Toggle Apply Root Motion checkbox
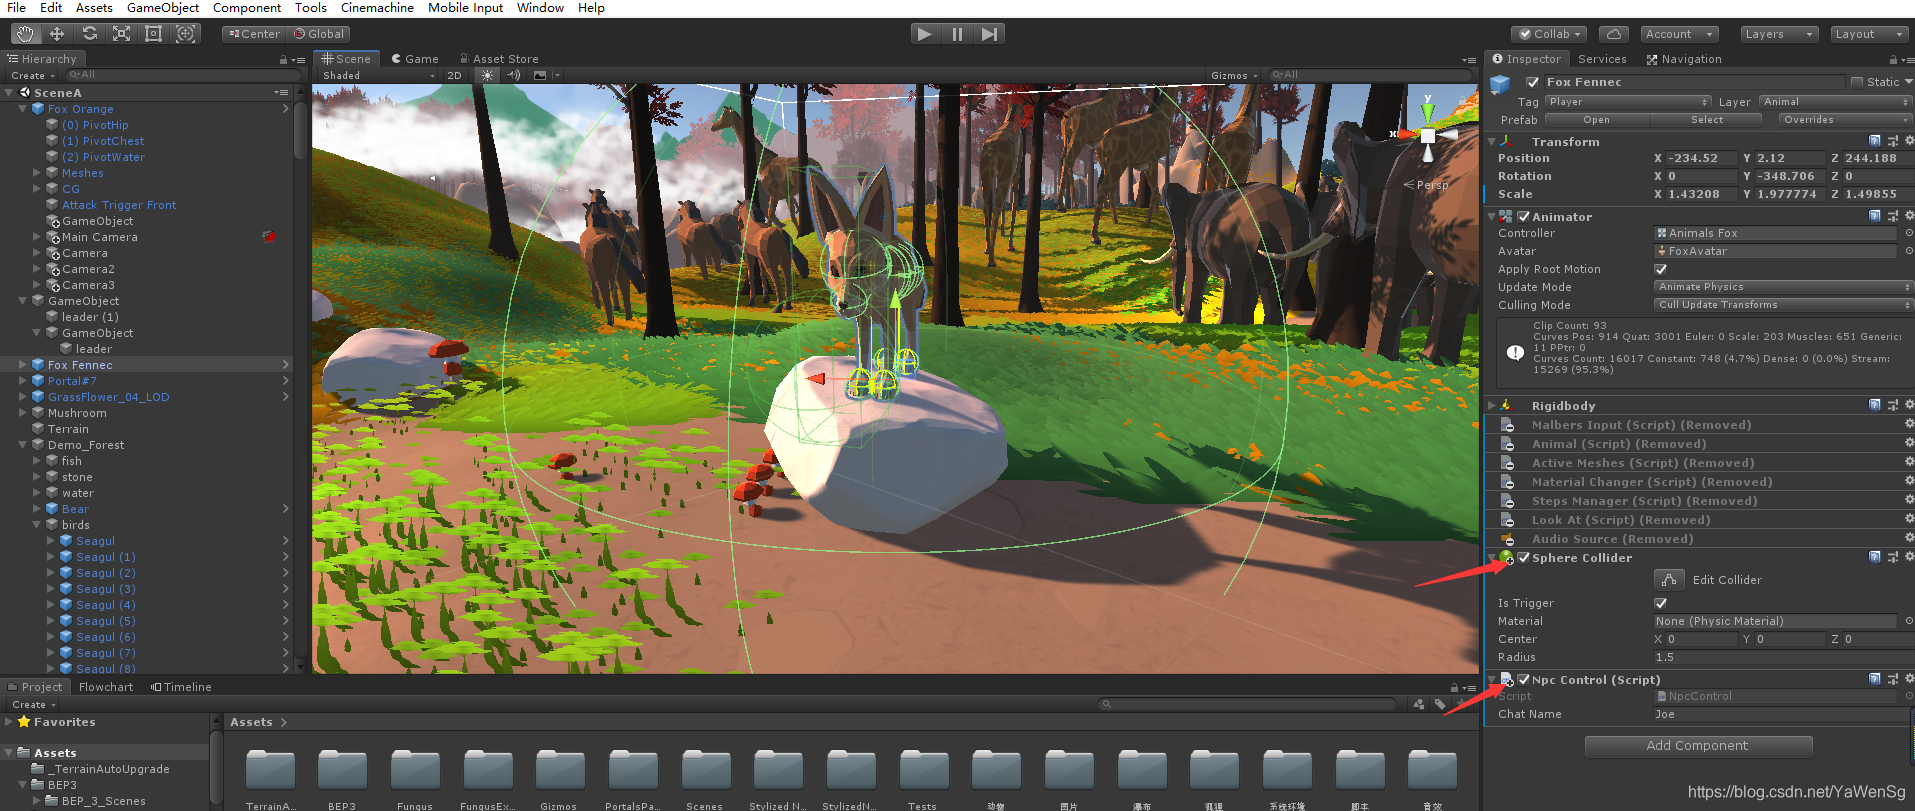Viewport: 1915px width, 811px height. pos(1661,269)
